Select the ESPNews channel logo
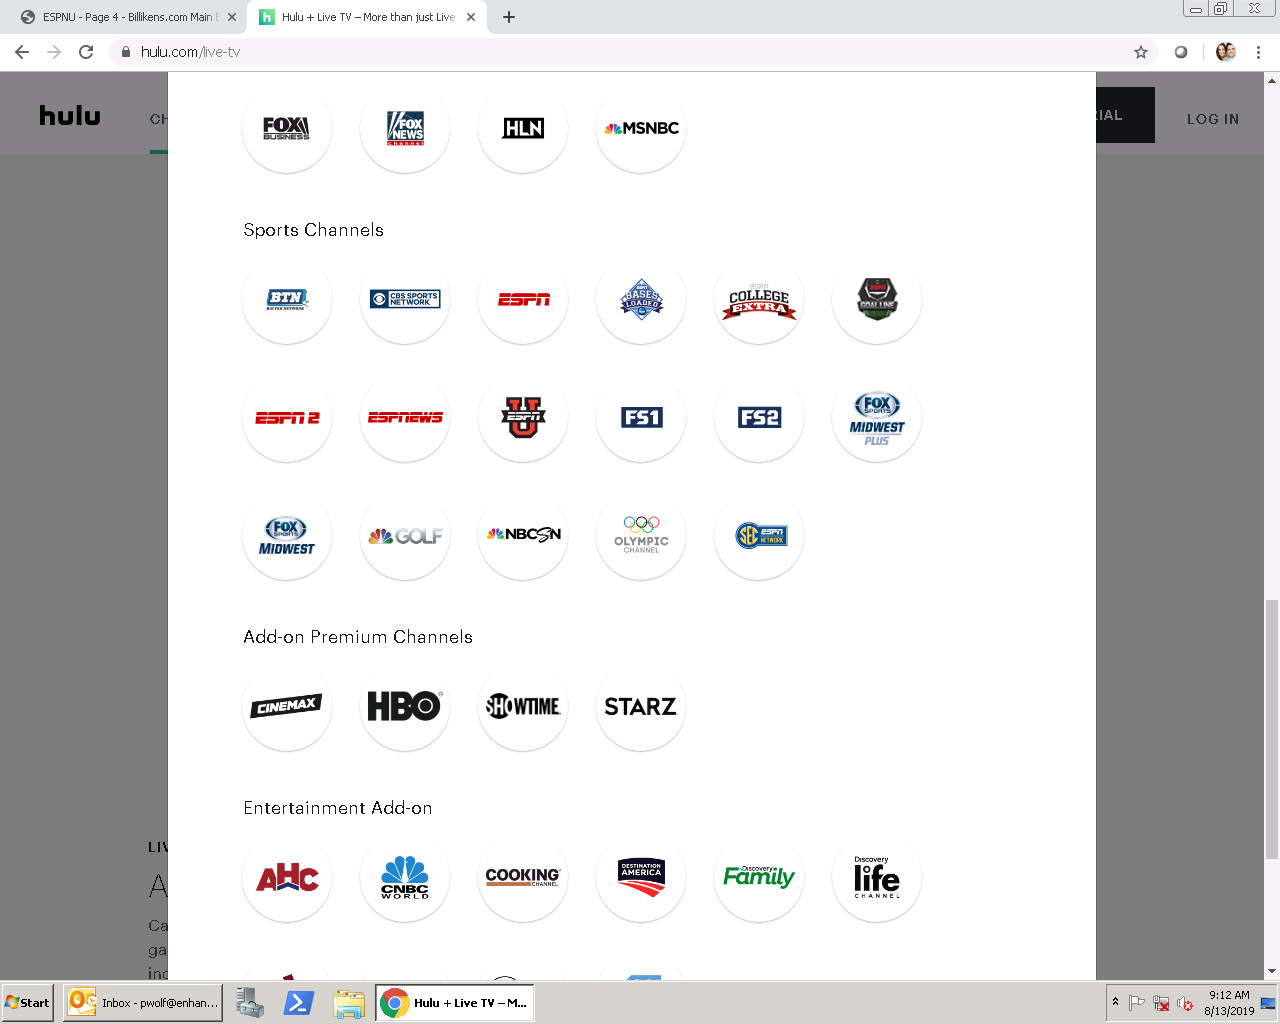1280x1024 pixels. pos(405,417)
